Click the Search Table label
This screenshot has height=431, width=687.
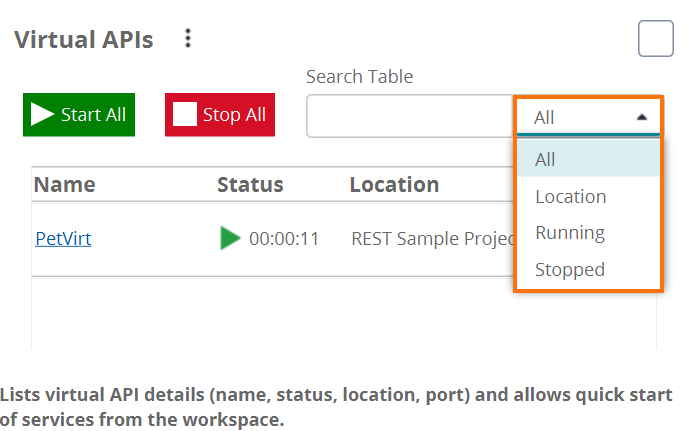click(360, 77)
